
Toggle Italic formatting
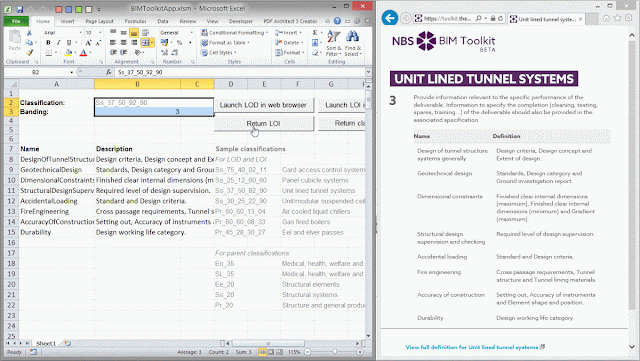58,42
